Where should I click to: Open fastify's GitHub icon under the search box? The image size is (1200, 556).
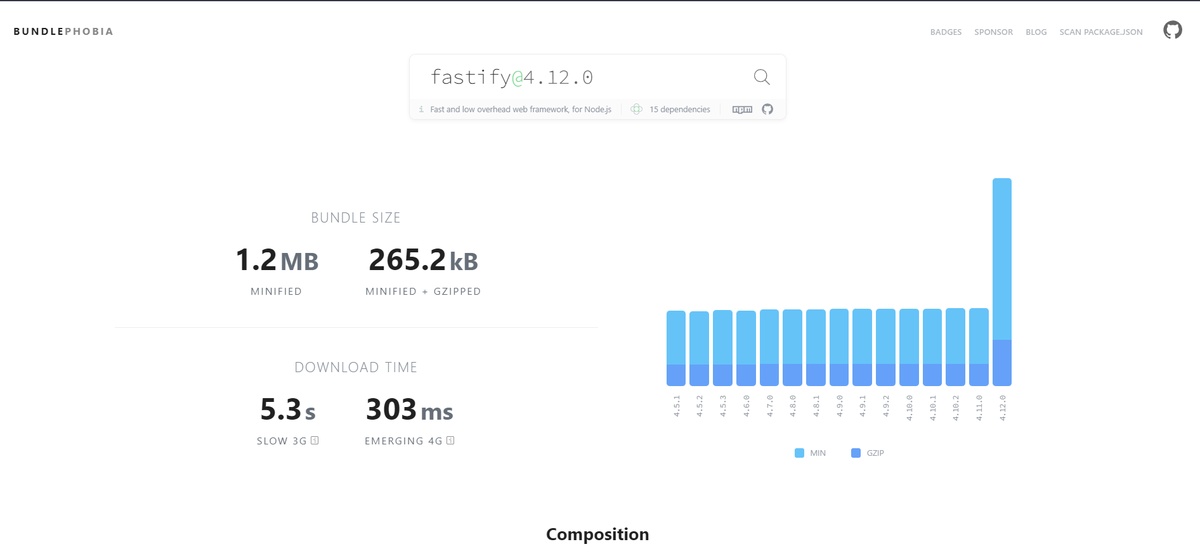[x=768, y=109]
